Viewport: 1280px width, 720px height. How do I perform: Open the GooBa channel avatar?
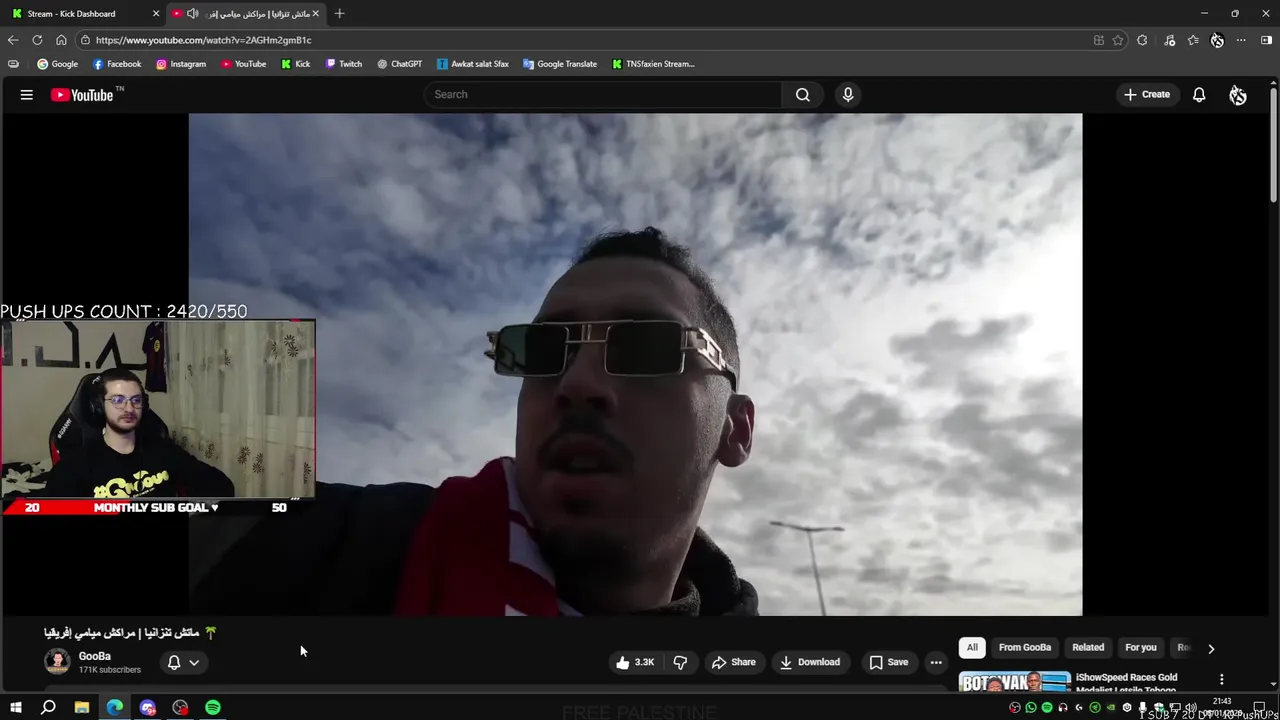pos(57,662)
